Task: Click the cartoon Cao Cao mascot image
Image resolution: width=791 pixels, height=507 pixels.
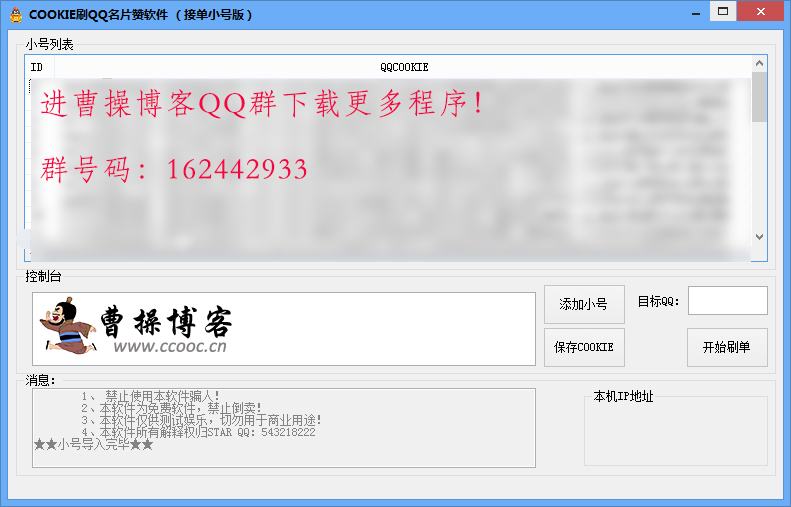Action: tap(66, 326)
